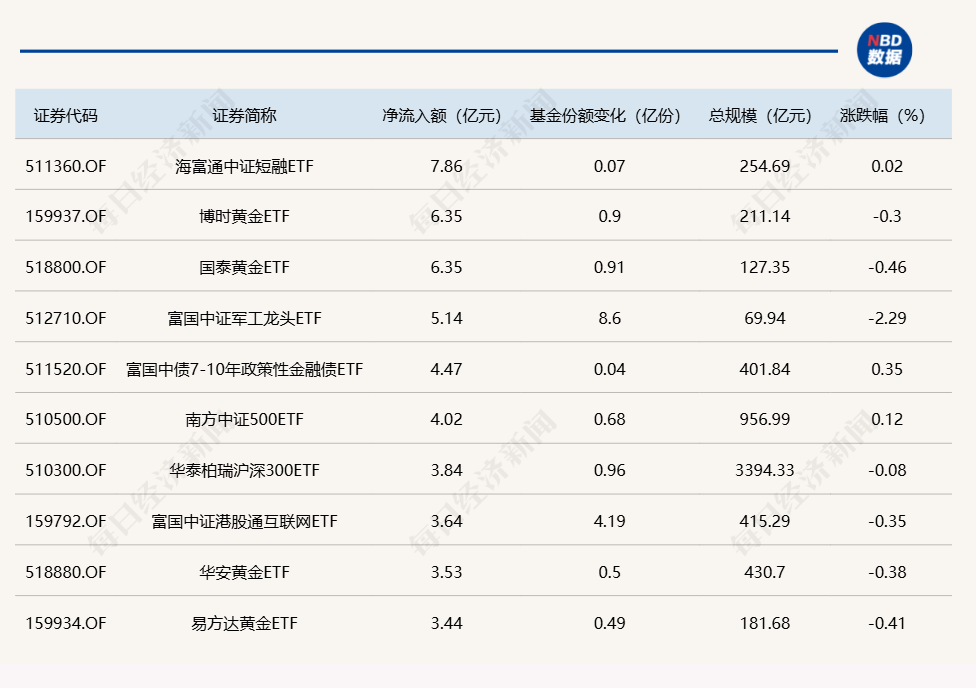Open fund code 518800.OF
976x688 pixels.
[66, 267]
